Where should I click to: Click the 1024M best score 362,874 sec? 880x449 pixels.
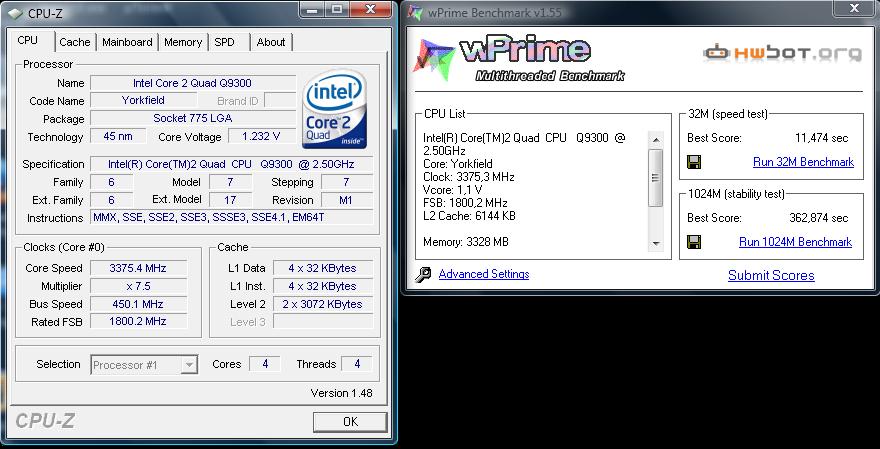(x=819, y=218)
